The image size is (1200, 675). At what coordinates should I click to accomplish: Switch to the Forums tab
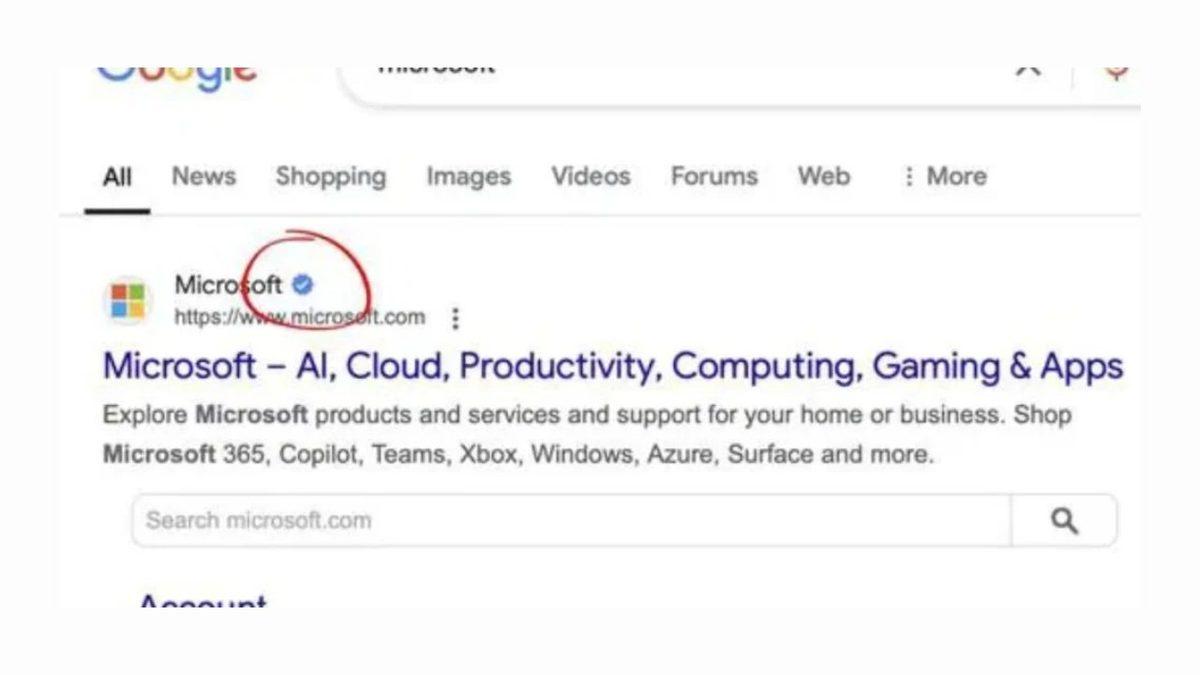713,176
